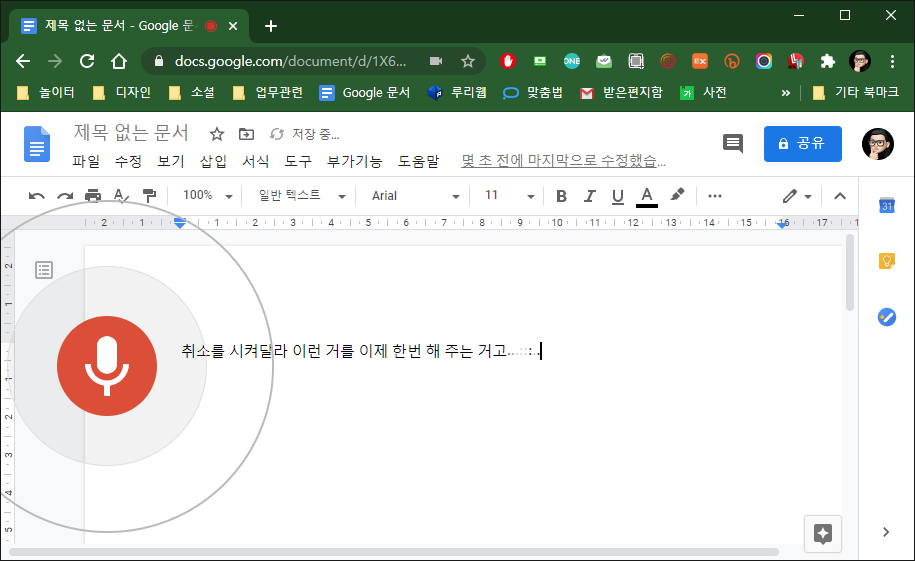The image size is (915, 561).
Task: Open the Google 문서 bookmark
Action: tap(365, 92)
